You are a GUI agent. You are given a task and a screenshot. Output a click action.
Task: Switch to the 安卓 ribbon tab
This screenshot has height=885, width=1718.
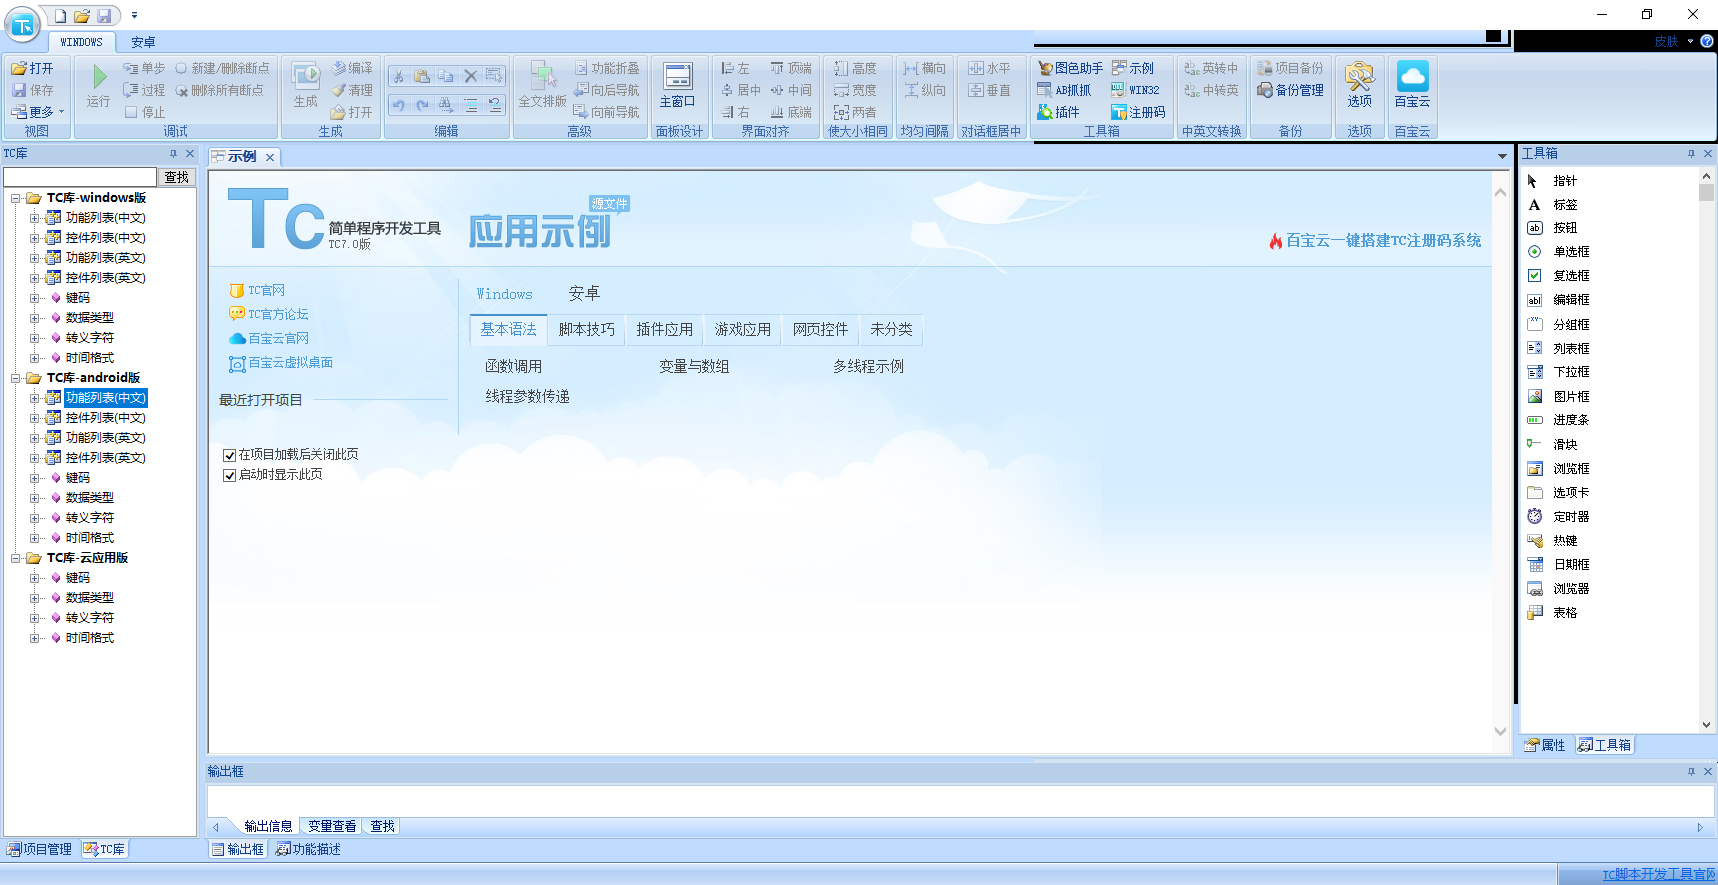click(143, 42)
